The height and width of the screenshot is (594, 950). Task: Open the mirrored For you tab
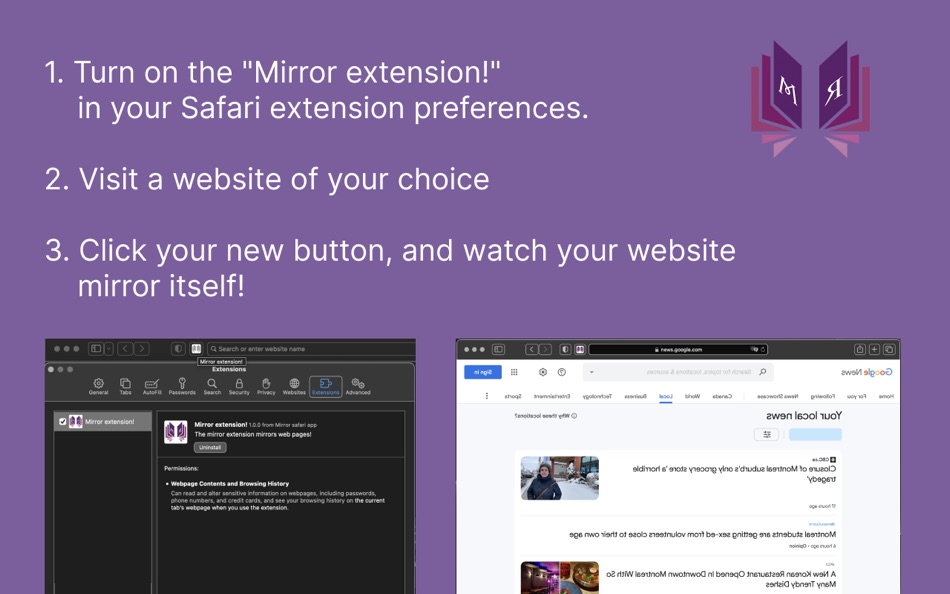(x=856, y=396)
